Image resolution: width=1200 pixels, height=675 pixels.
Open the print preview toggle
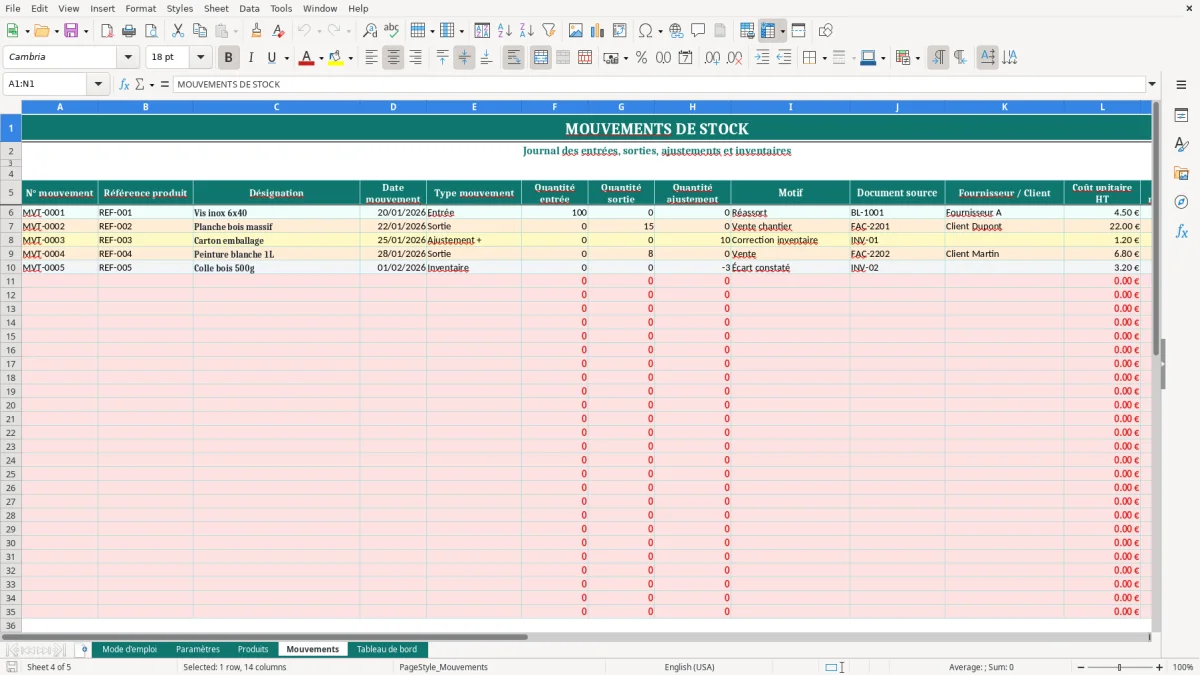pyautogui.click(x=151, y=31)
